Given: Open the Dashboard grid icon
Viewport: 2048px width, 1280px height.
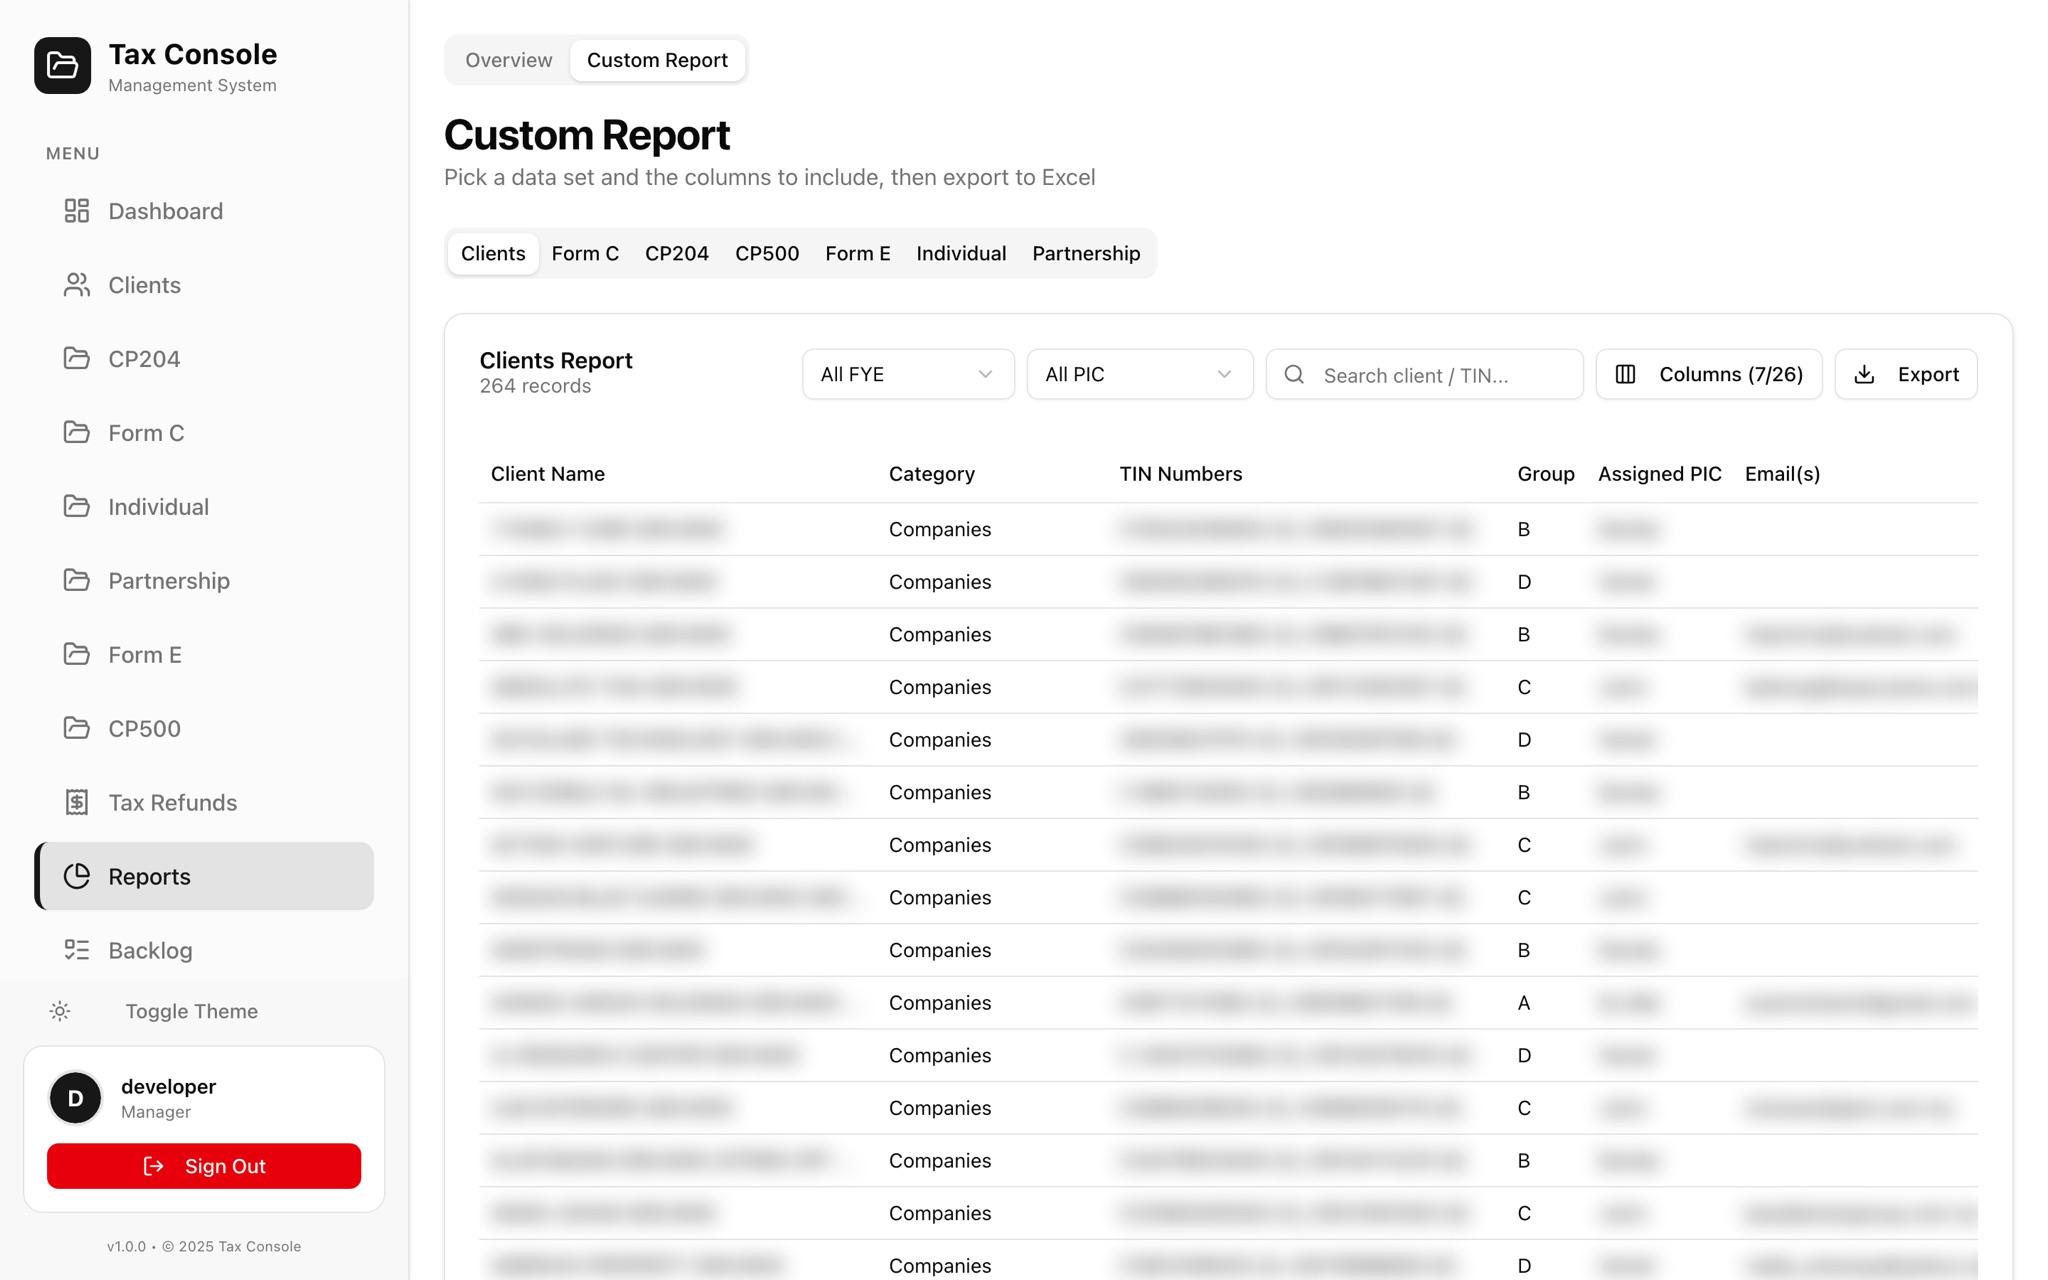Looking at the screenshot, I should (77, 211).
